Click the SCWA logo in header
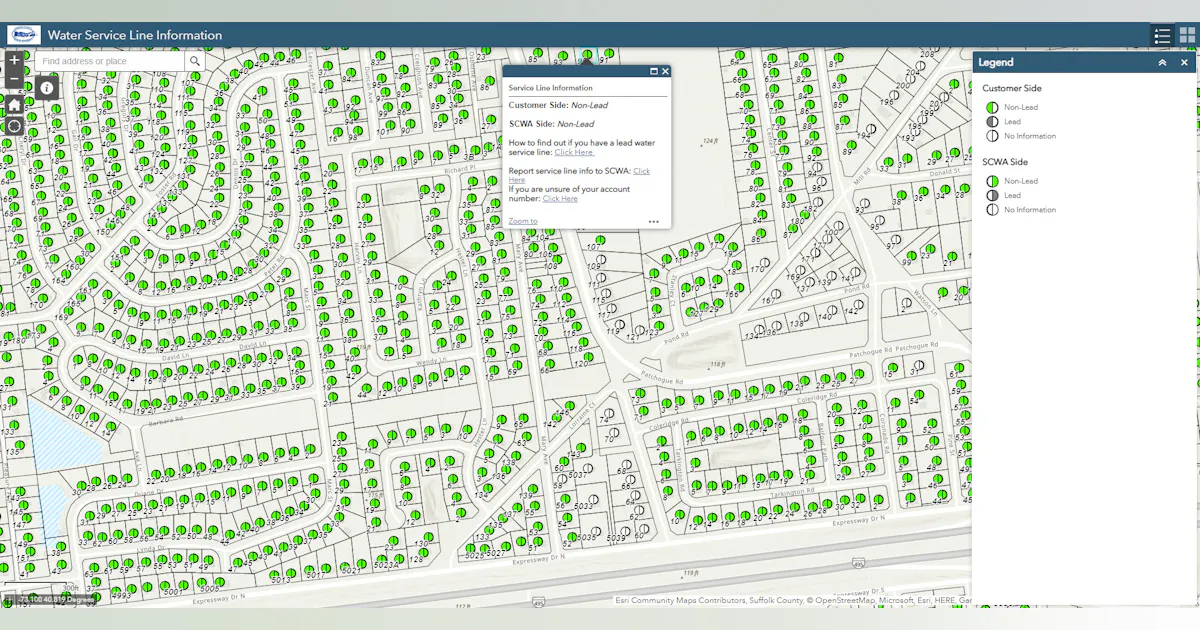 (23, 35)
